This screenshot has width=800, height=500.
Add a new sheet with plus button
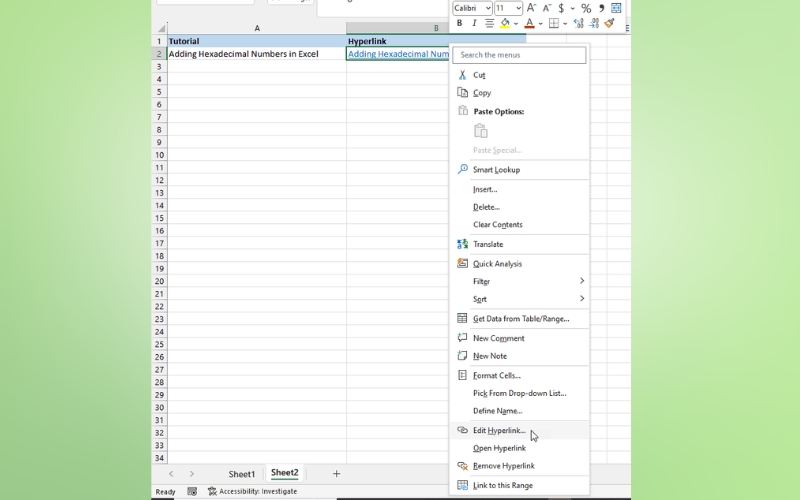click(x=336, y=474)
